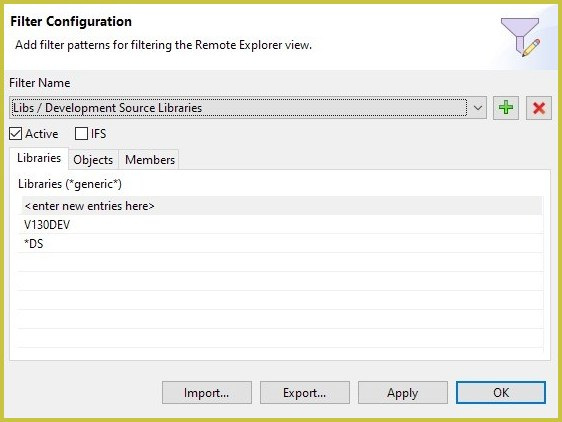Expand the Filter Name dropdown arrow

477,108
